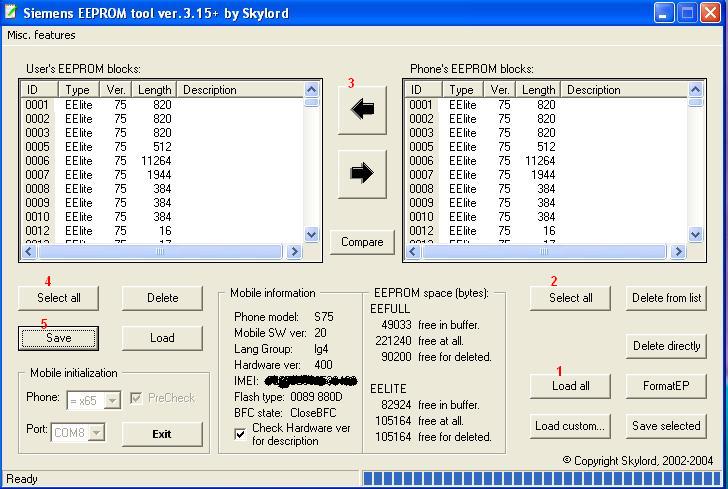Click the User's list horizontal scrollbar thumb
This screenshot has height=489, width=728.
(x=160, y=252)
